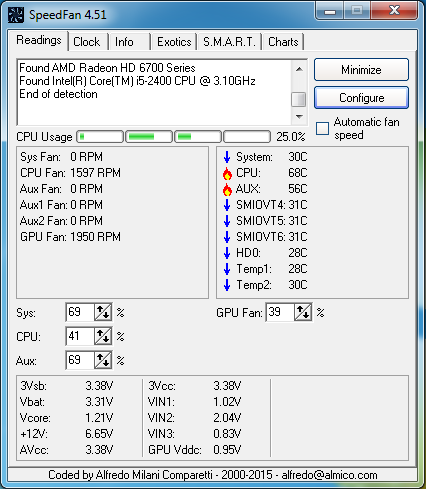Enable the Automatic fan speed checkbox

pos(322,128)
